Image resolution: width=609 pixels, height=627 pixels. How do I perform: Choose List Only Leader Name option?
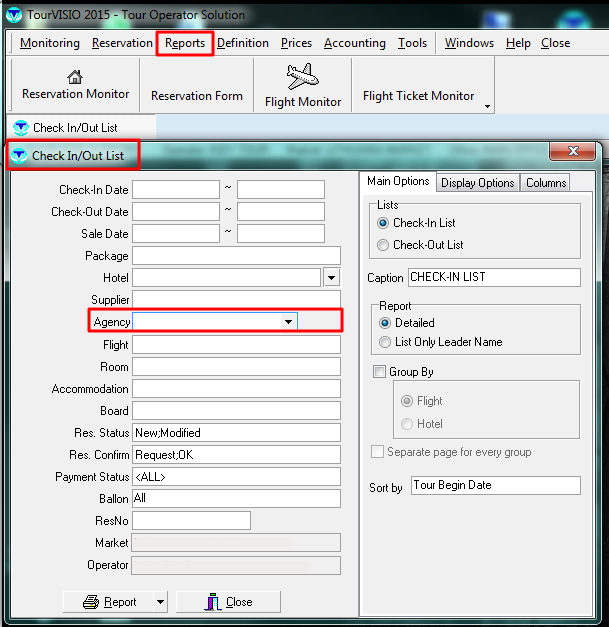click(x=383, y=342)
